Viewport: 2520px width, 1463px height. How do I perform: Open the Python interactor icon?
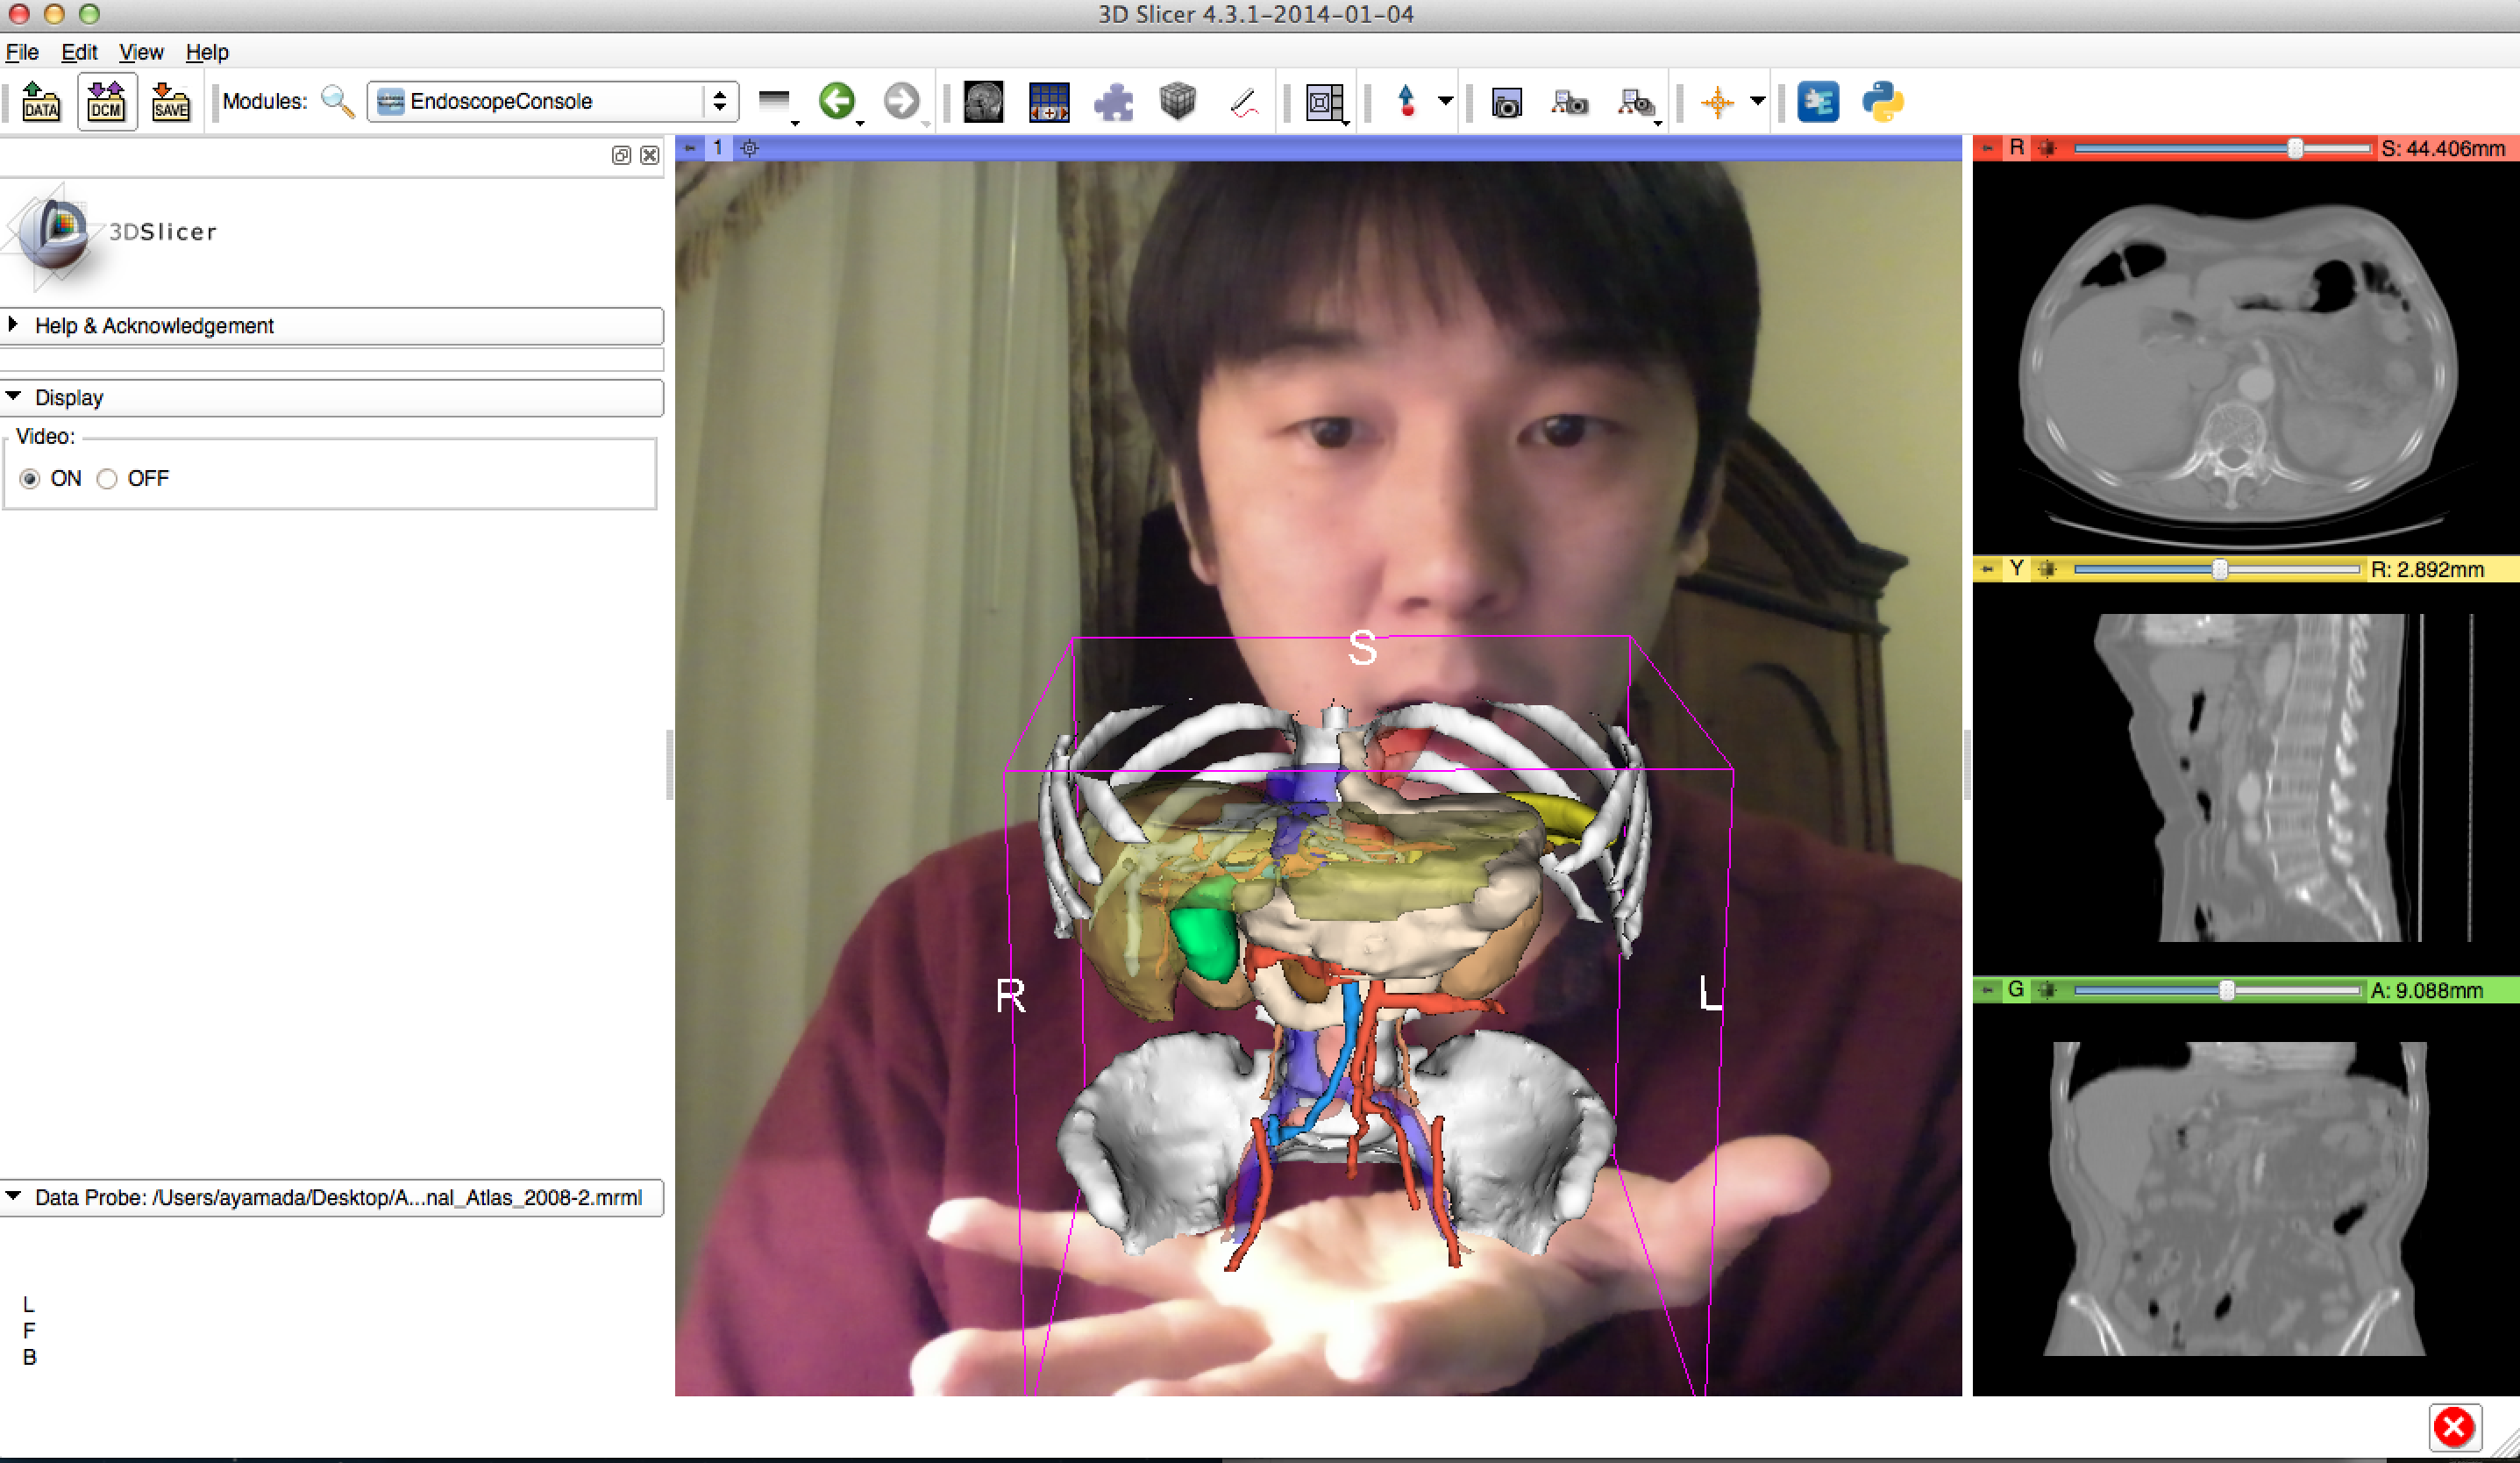click(x=1882, y=101)
